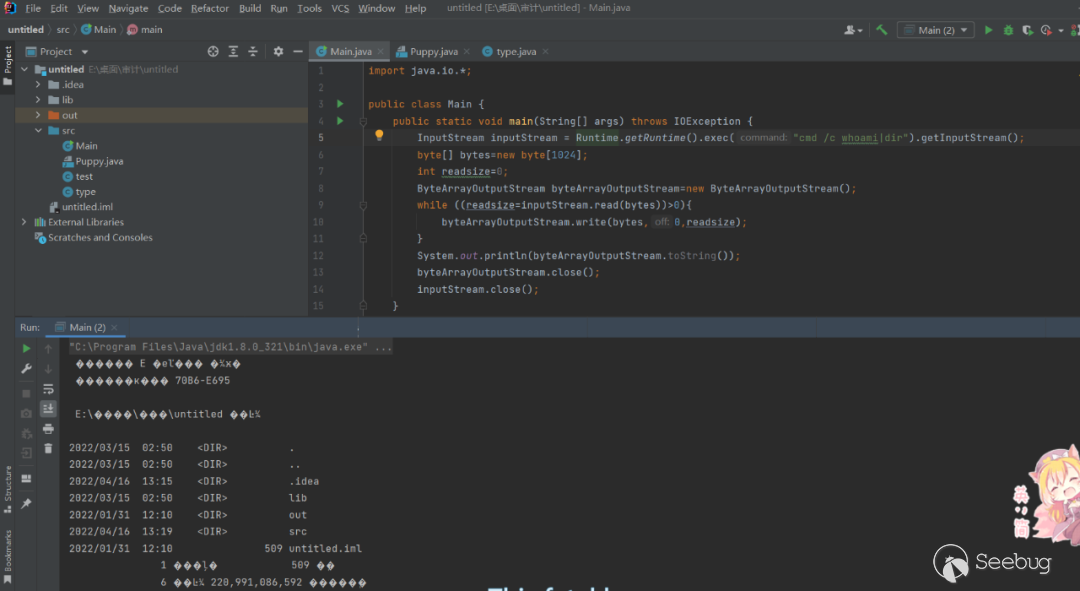Run Main with the green toolbar play button
This screenshot has height=591, width=1080.
(x=989, y=30)
